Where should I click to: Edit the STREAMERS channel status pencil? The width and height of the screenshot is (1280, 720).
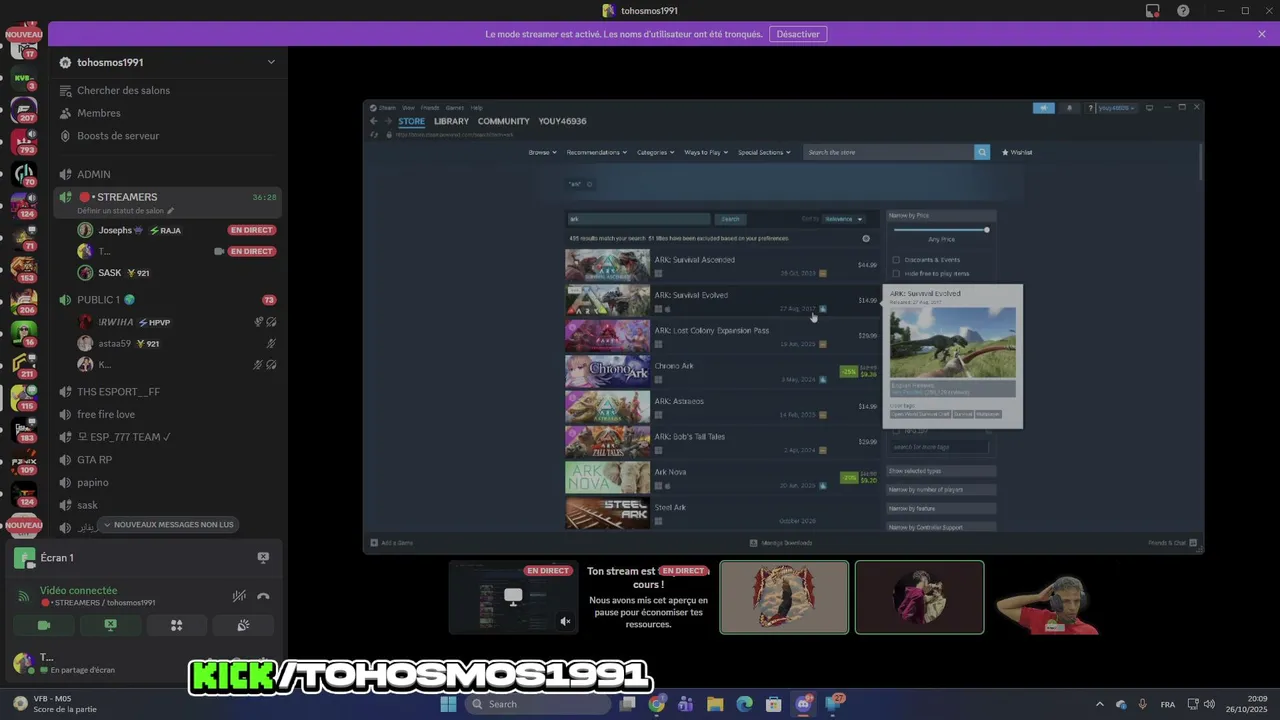[x=171, y=211]
